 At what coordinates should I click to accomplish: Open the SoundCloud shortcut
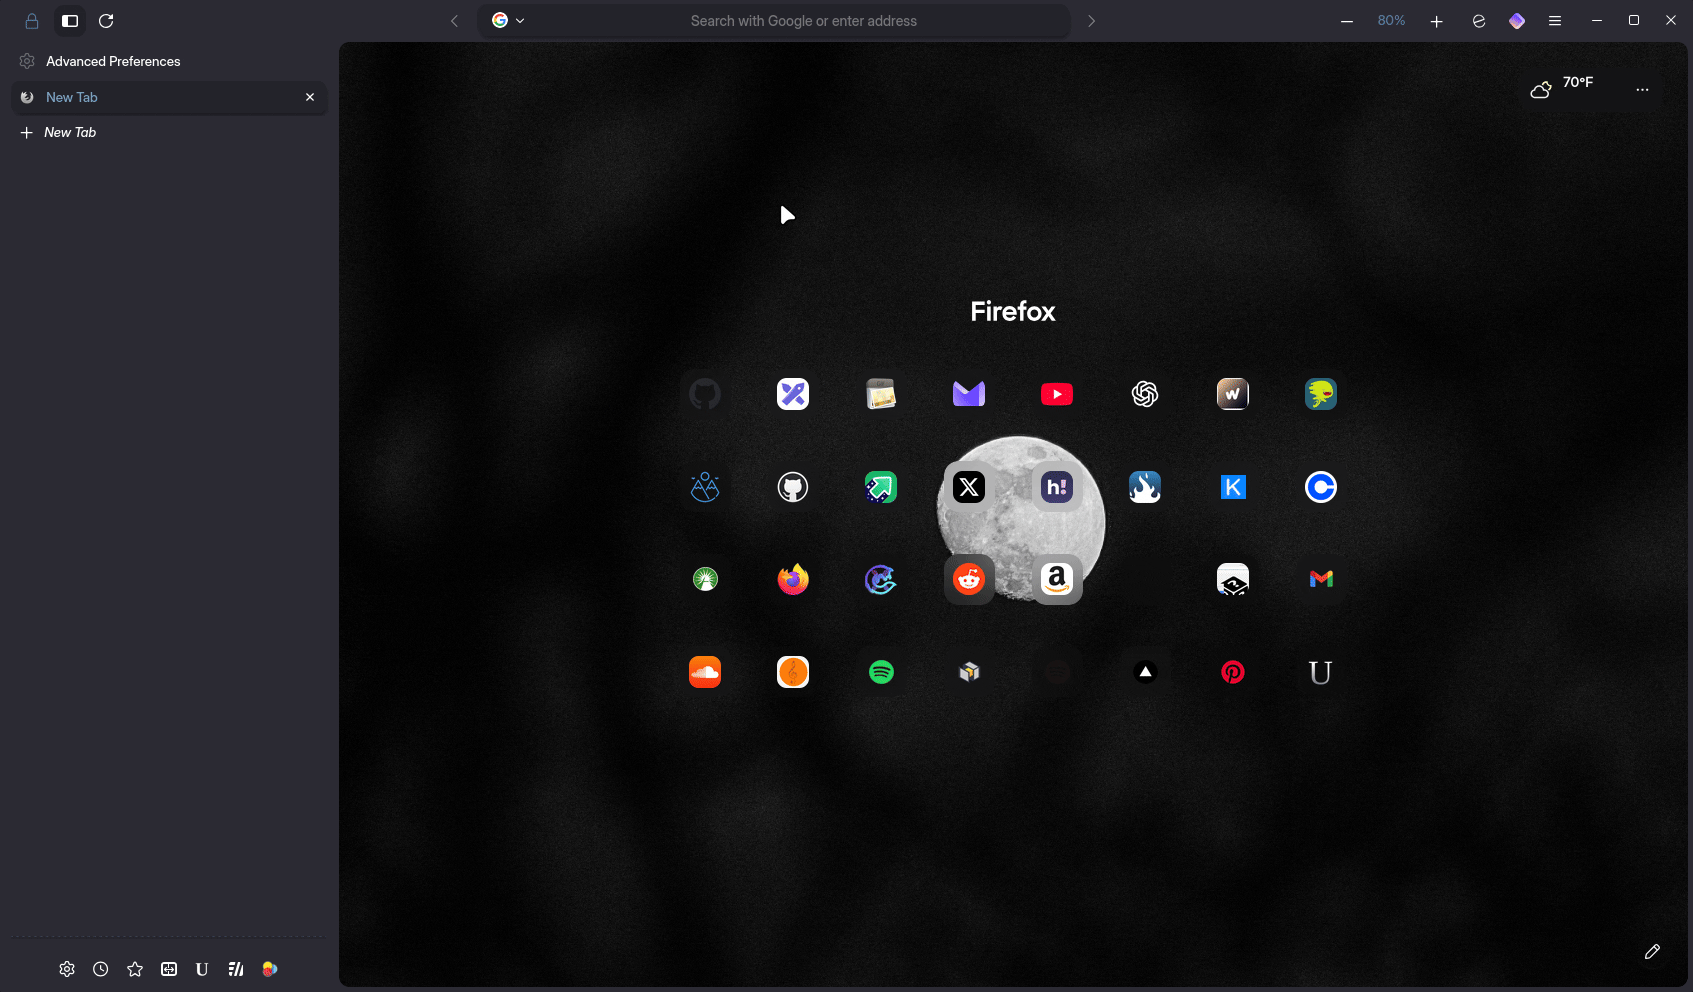click(x=704, y=672)
